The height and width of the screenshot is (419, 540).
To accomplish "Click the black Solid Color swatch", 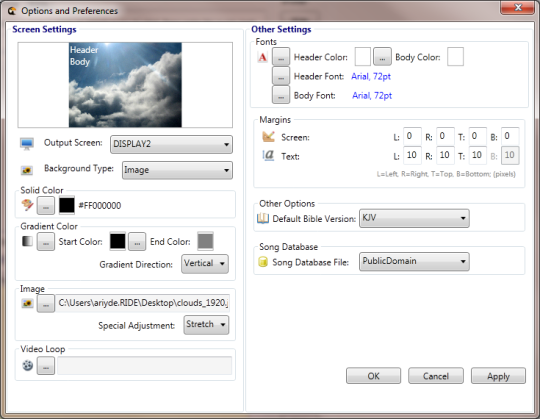I will (67, 205).
